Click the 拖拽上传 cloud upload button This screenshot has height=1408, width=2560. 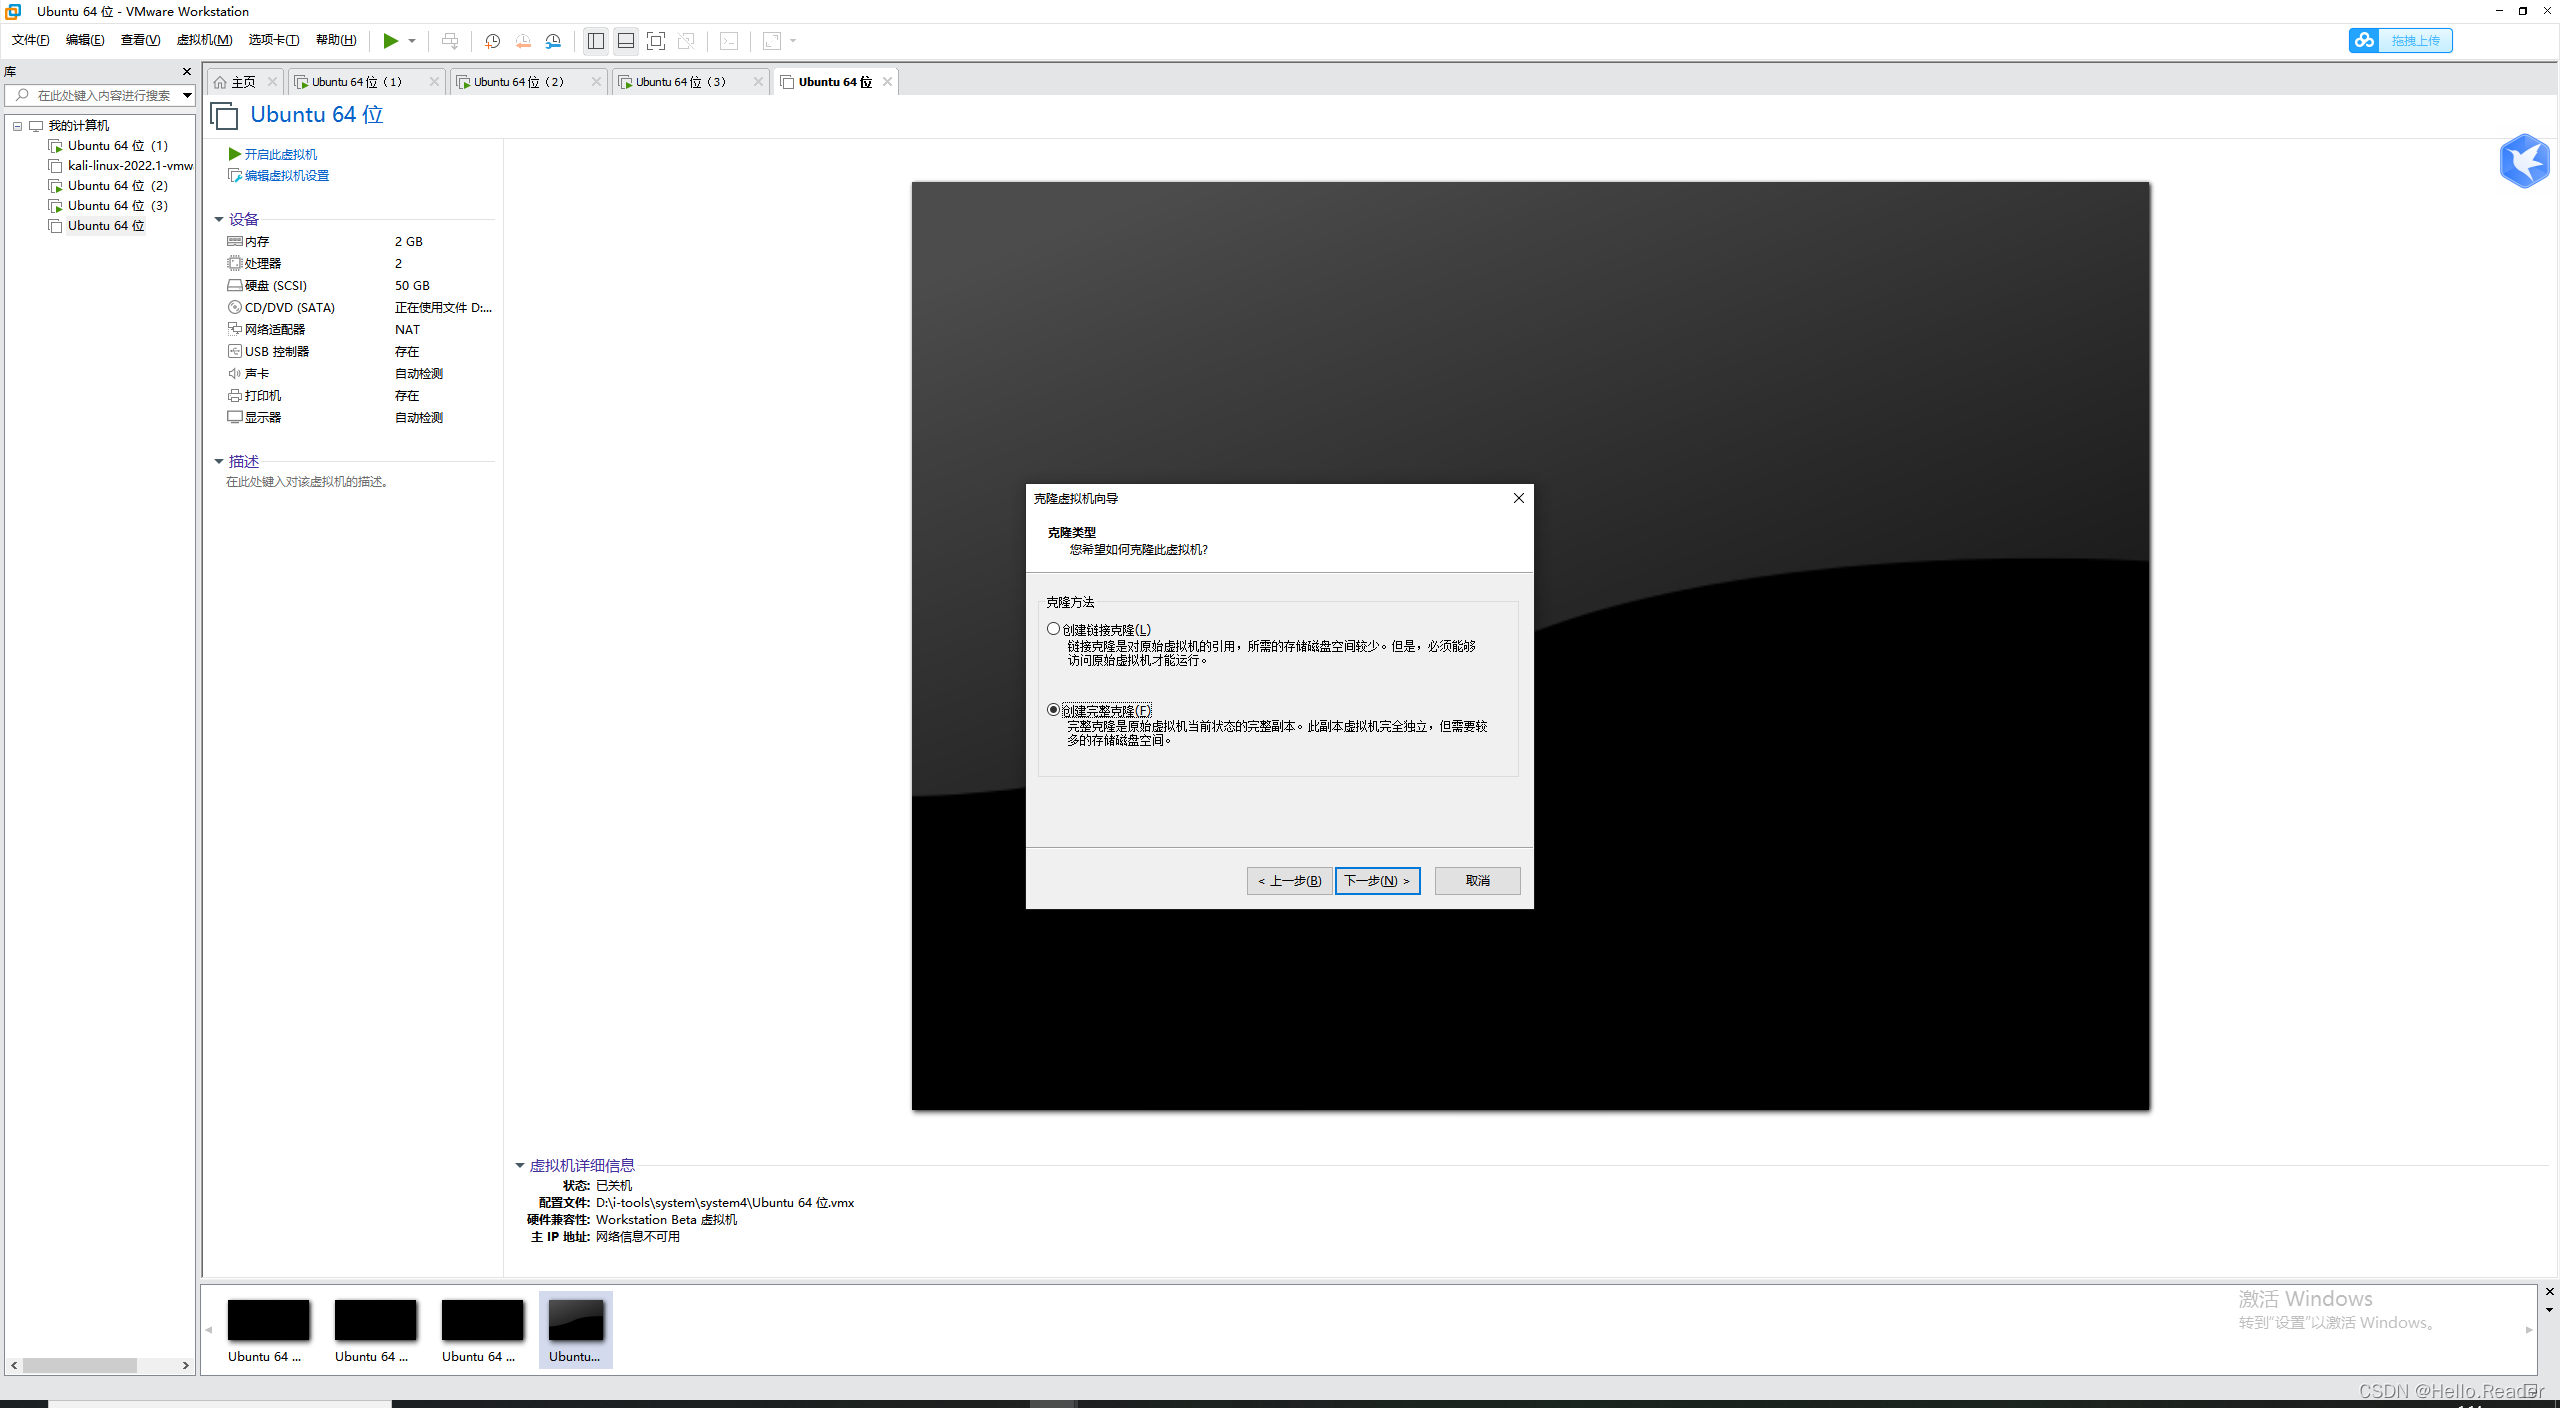point(2400,41)
